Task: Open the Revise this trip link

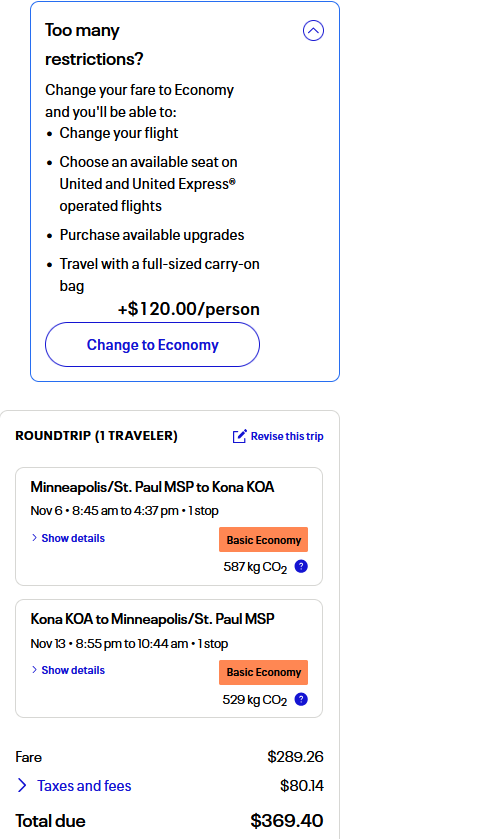Action: (287, 436)
